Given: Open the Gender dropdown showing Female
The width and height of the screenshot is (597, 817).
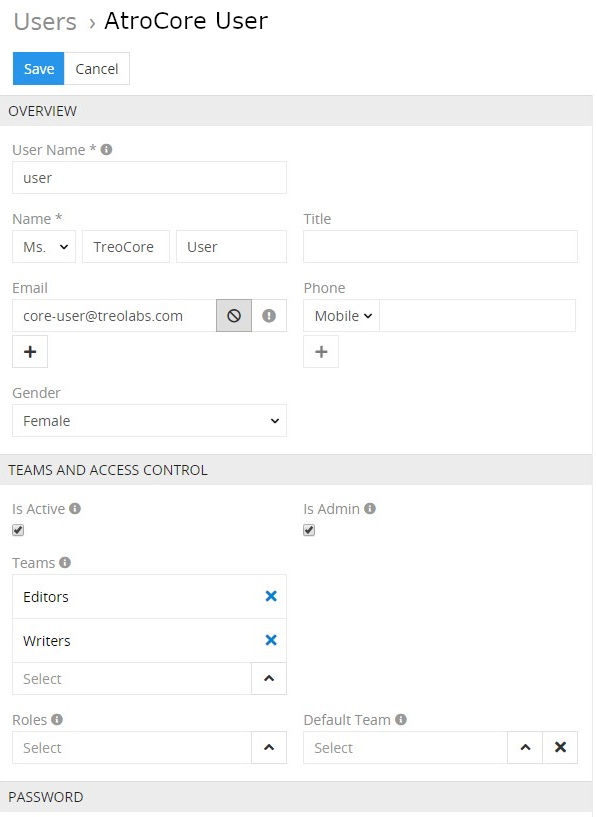Looking at the screenshot, I should (x=150, y=420).
